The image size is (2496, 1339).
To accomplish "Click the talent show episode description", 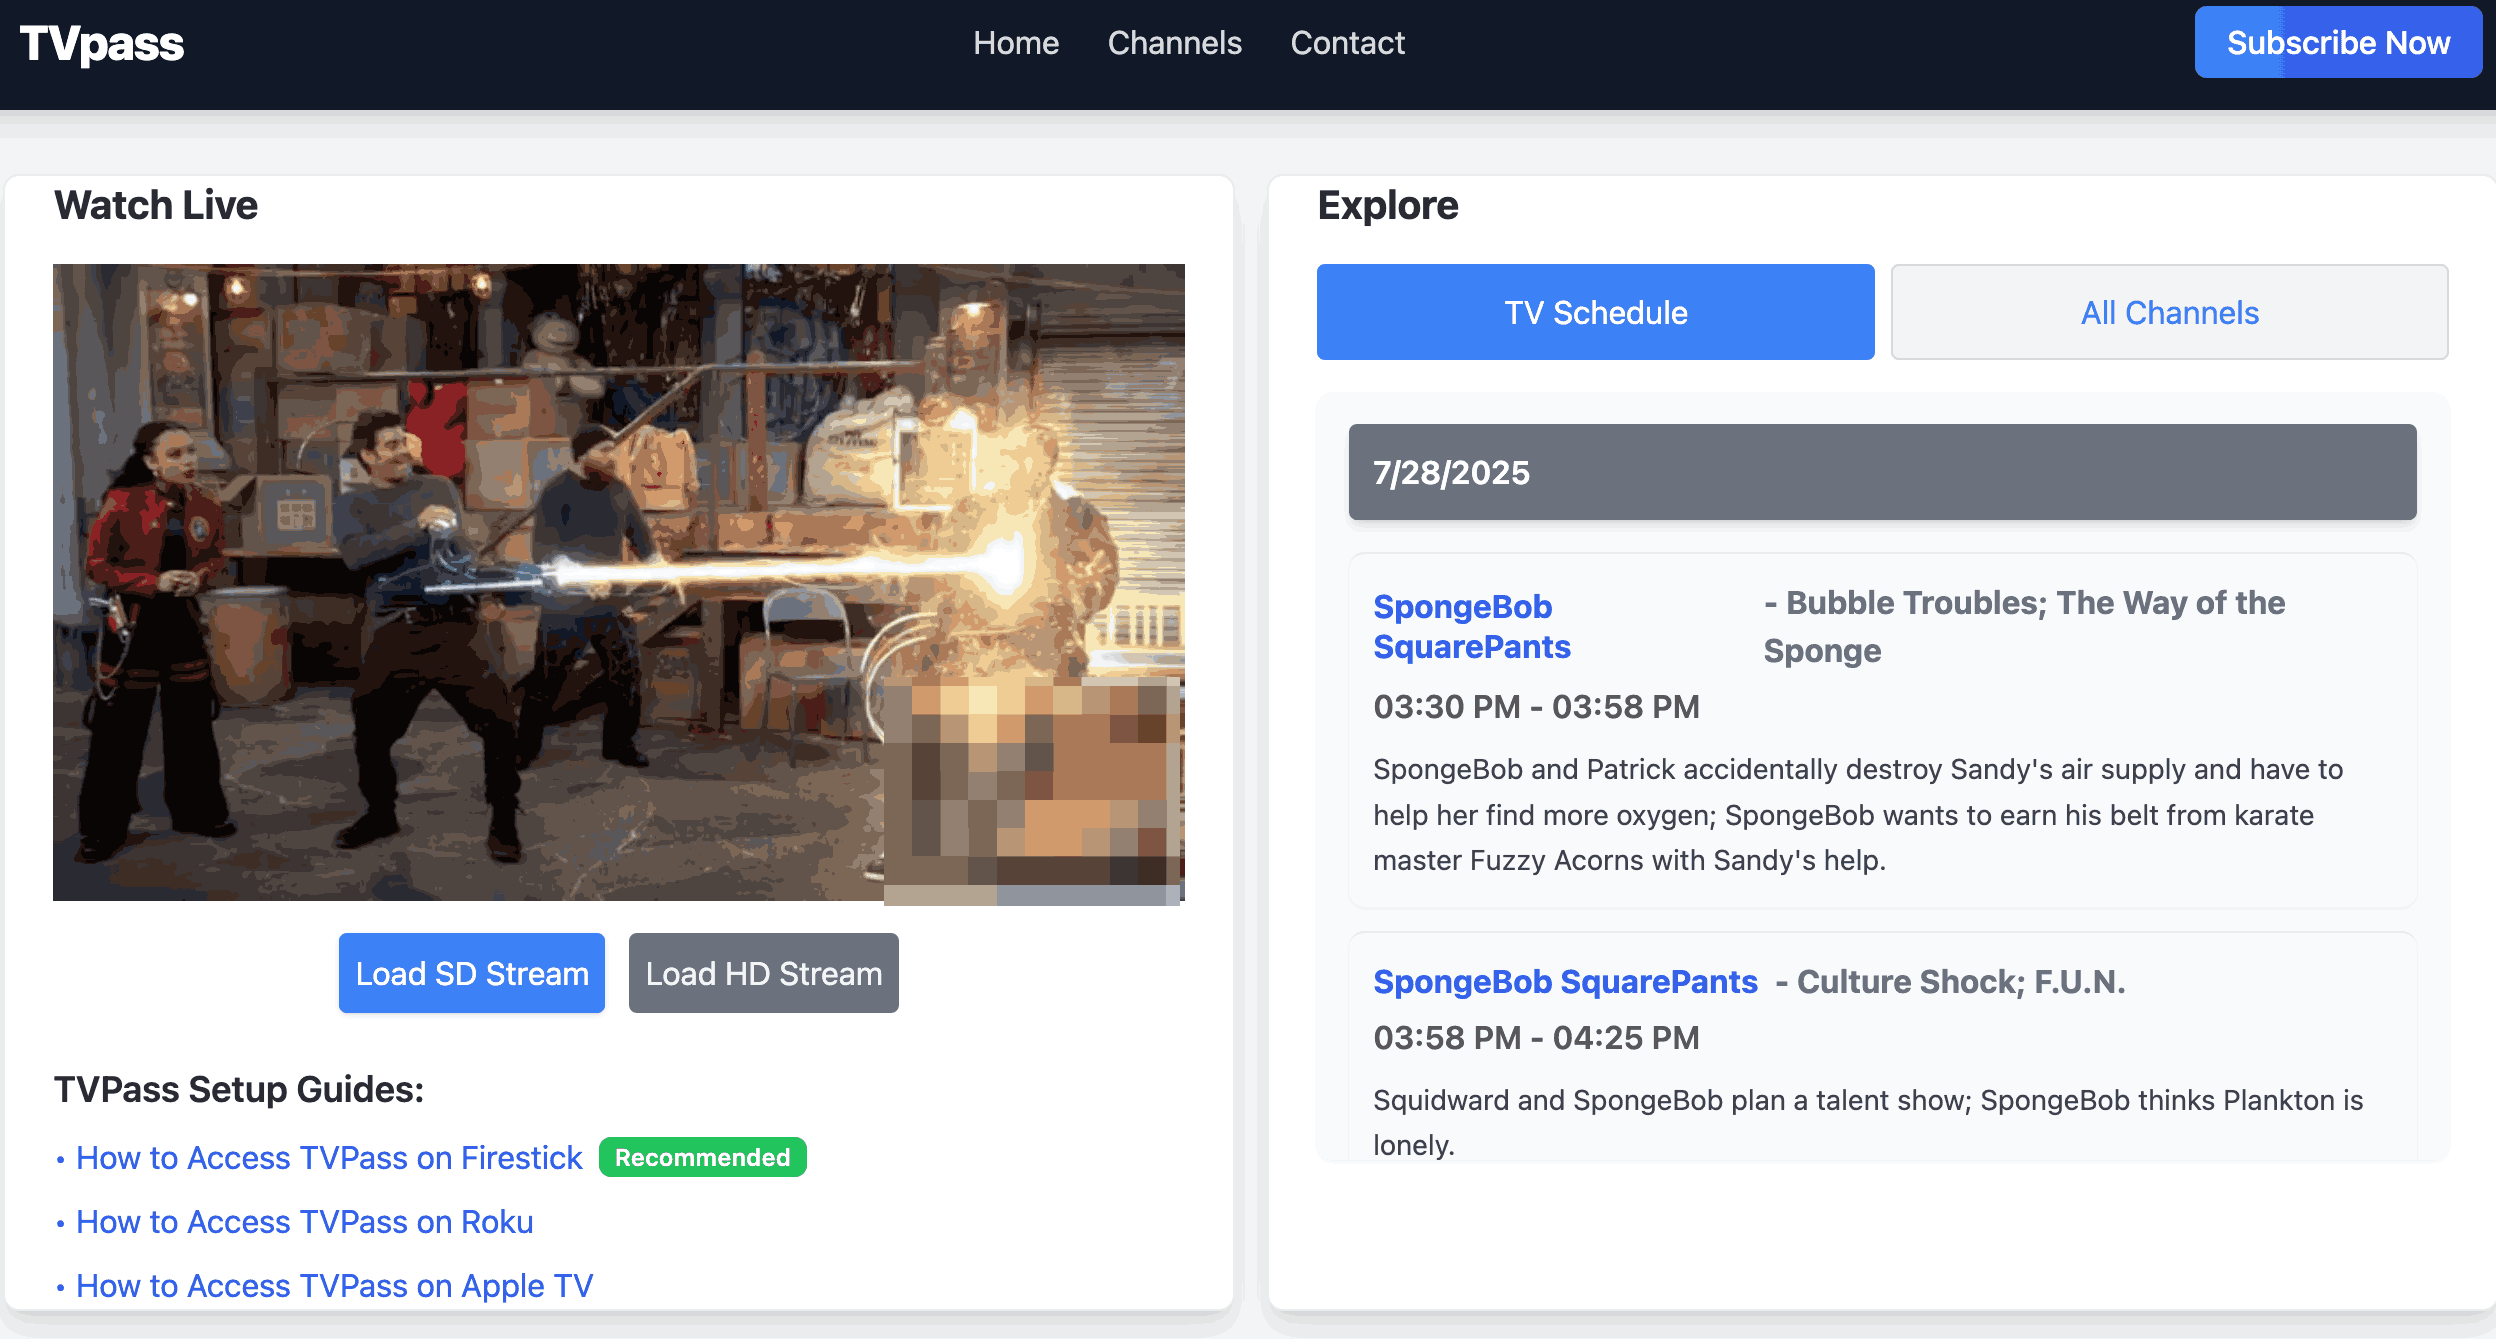I will pyautogui.click(x=1868, y=1122).
